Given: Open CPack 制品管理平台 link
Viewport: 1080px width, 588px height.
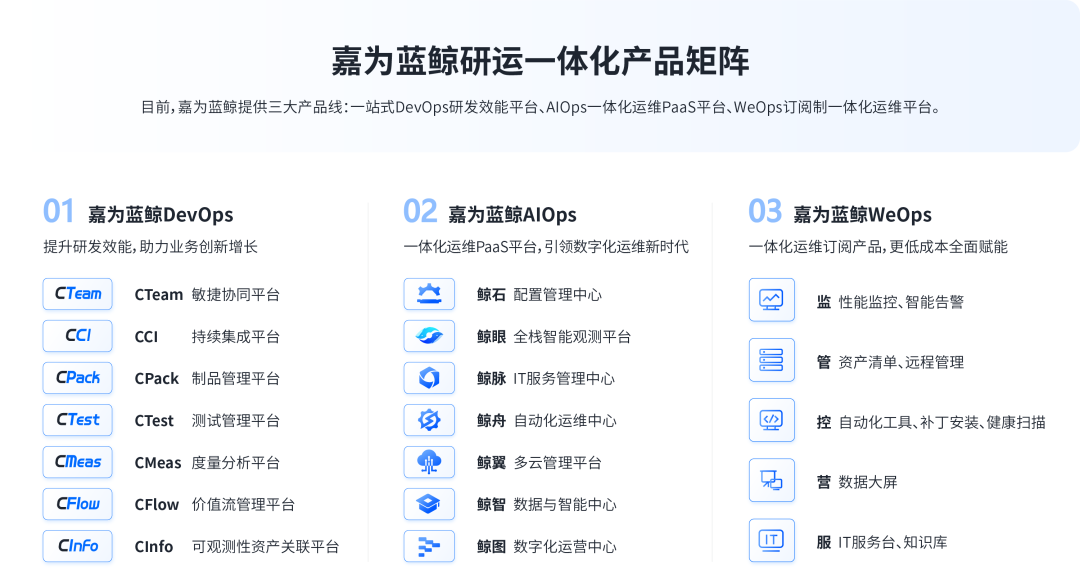Looking at the screenshot, I should tap(207, 379).
